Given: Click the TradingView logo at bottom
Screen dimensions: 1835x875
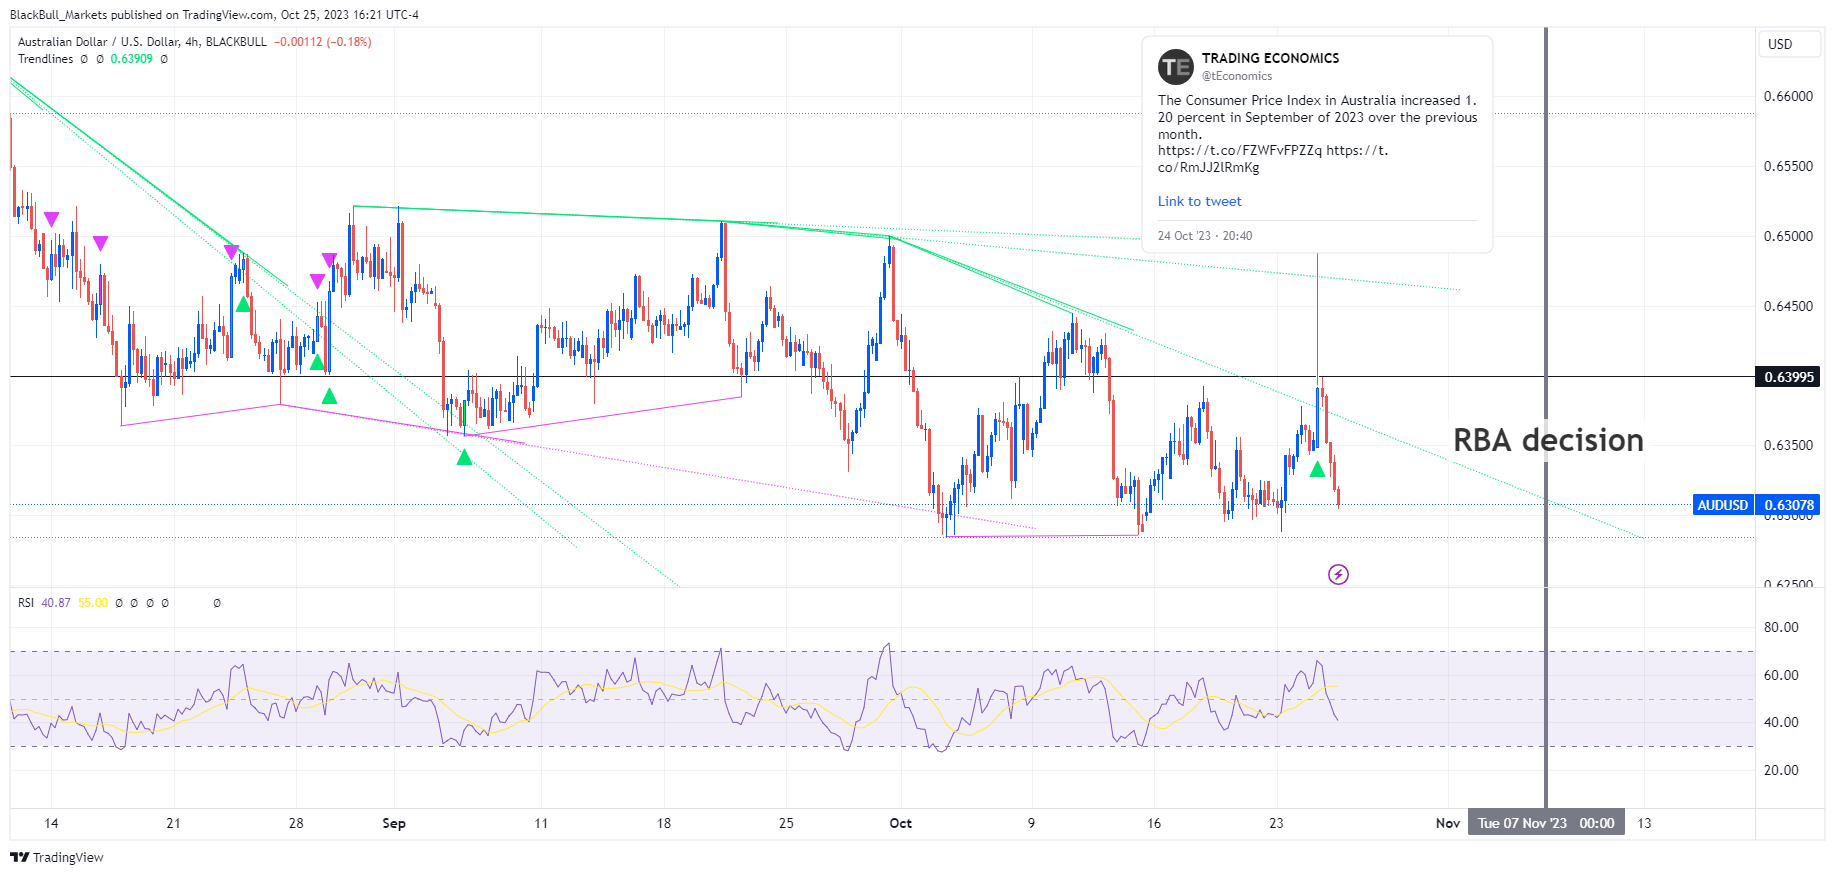Looking at the screenshot, I should tap(57, 857).
